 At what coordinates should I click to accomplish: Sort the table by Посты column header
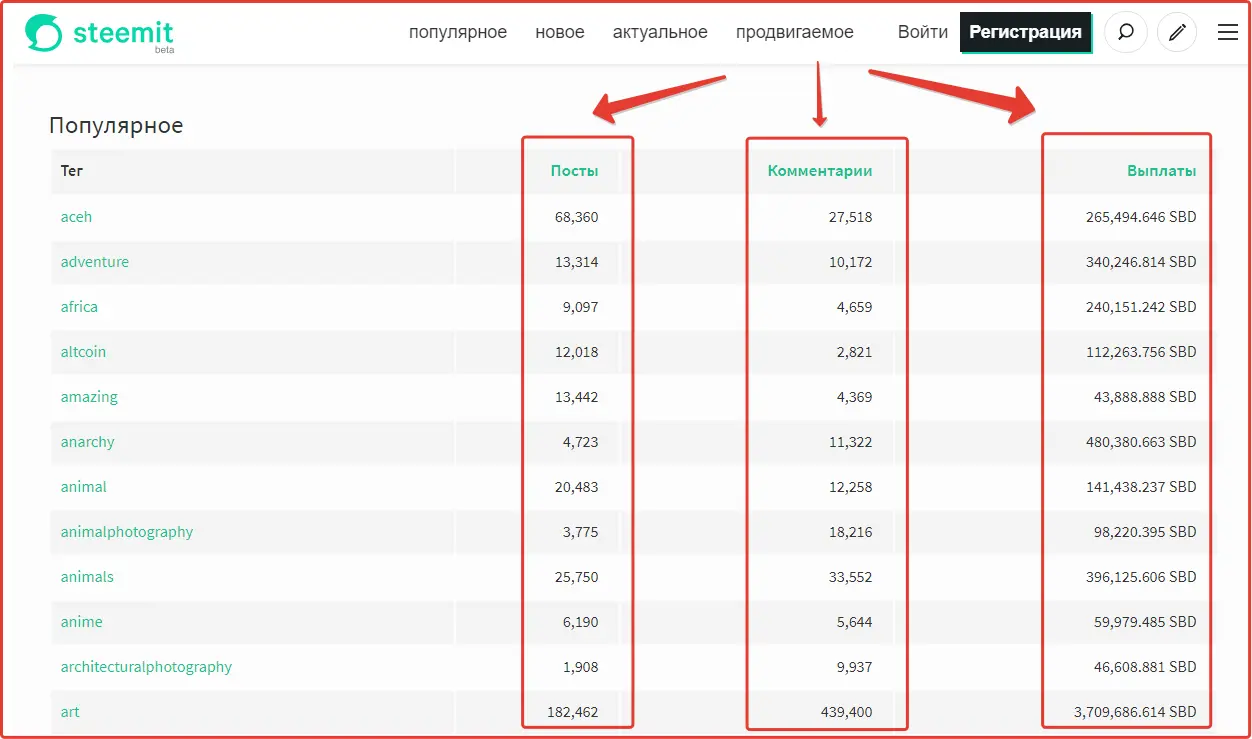click(x=574, y=171)
